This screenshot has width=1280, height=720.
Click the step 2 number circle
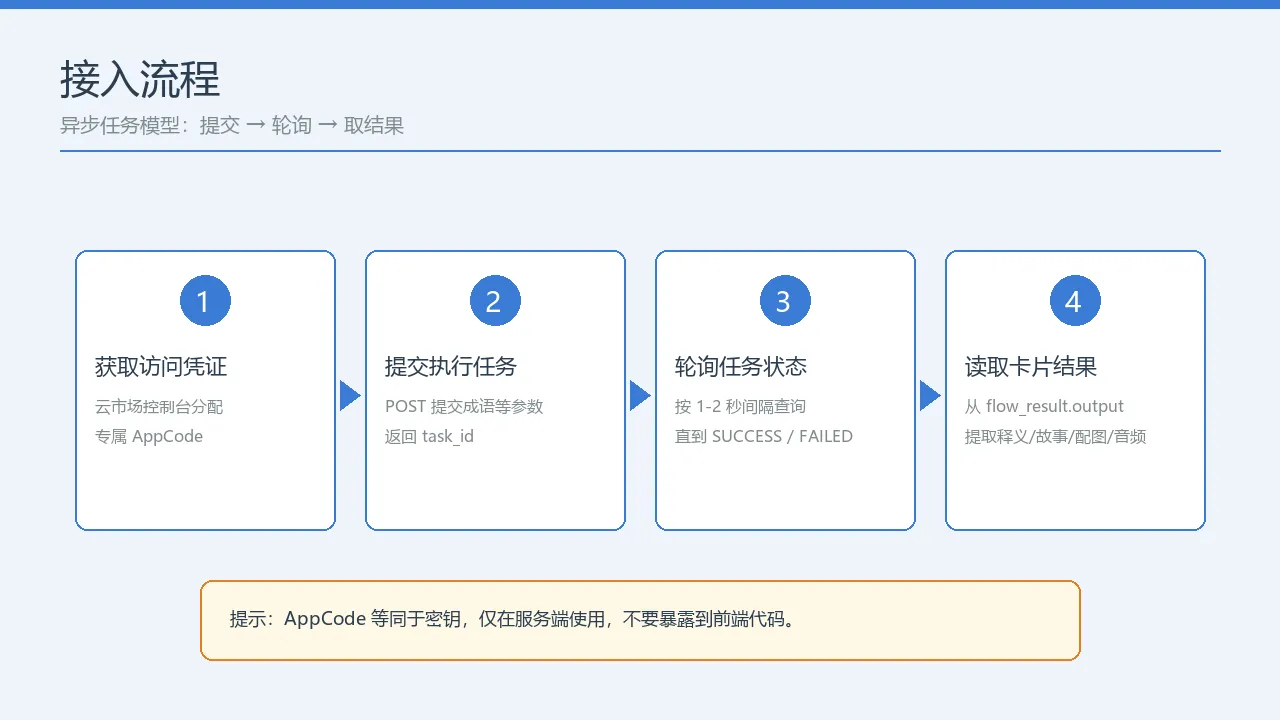tap(495, 301)
